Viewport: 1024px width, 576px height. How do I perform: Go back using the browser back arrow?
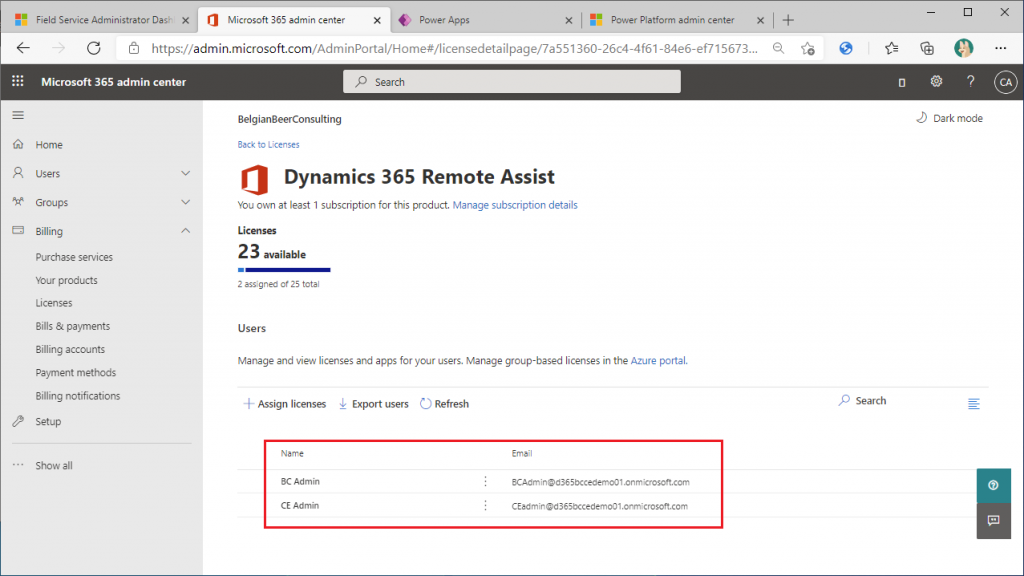coord(24,48)
